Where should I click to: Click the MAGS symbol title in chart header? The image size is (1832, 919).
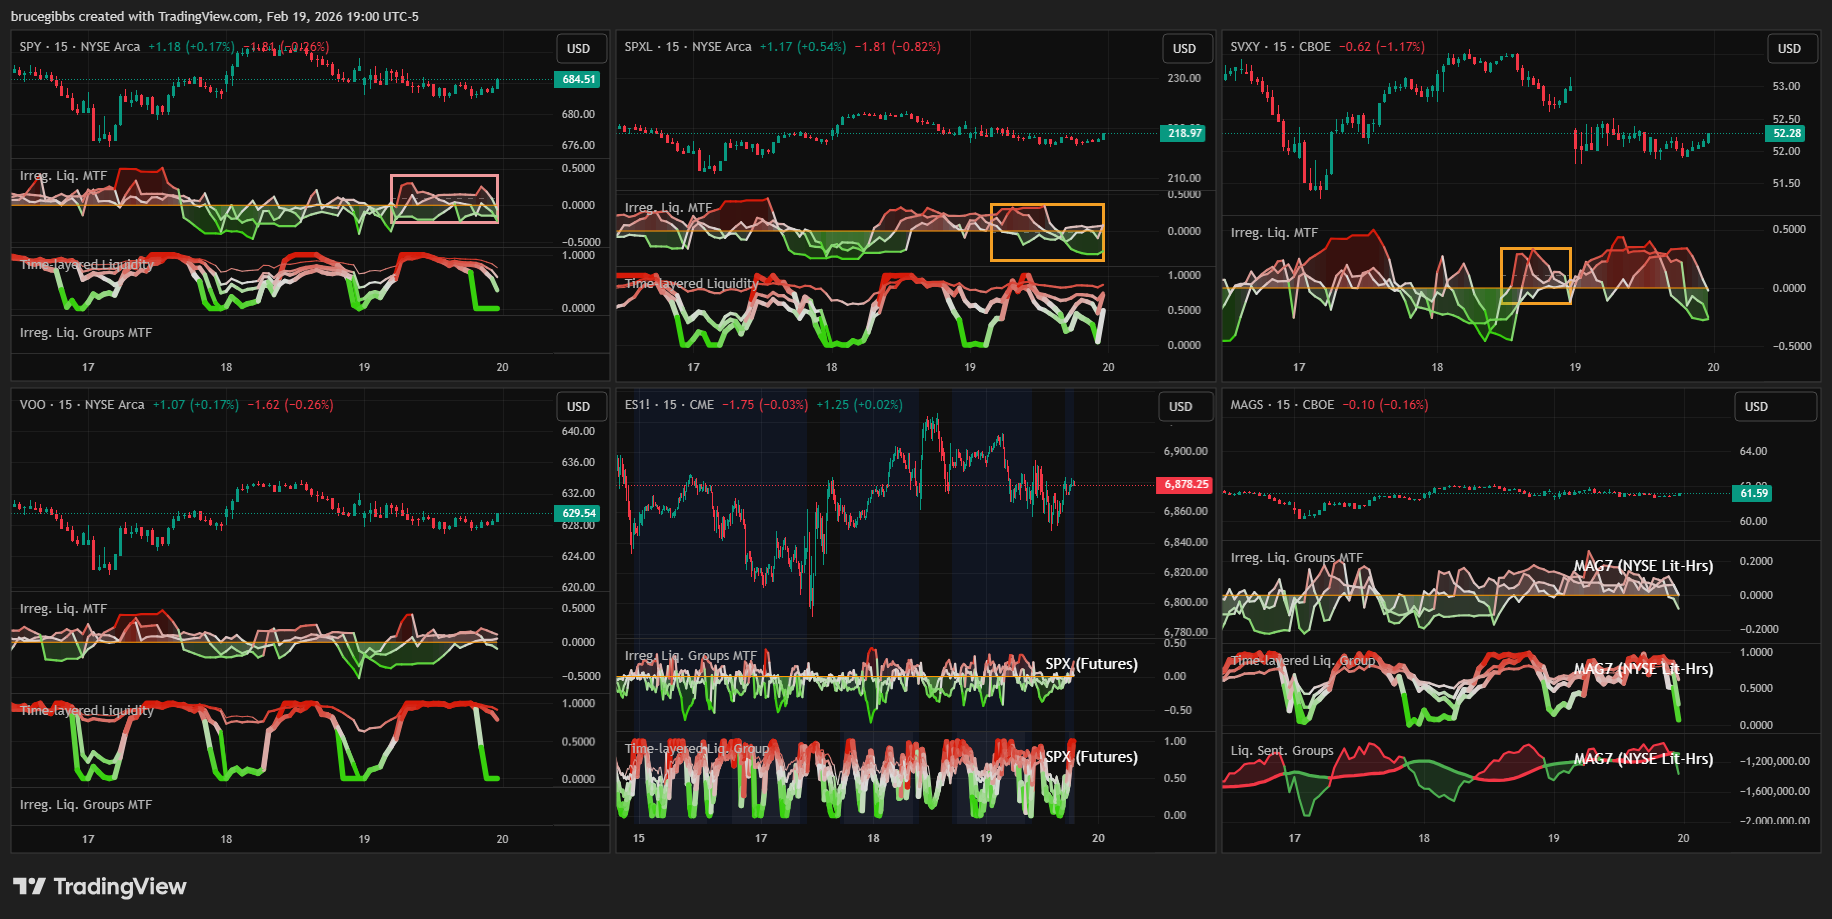pos(1247,405)
